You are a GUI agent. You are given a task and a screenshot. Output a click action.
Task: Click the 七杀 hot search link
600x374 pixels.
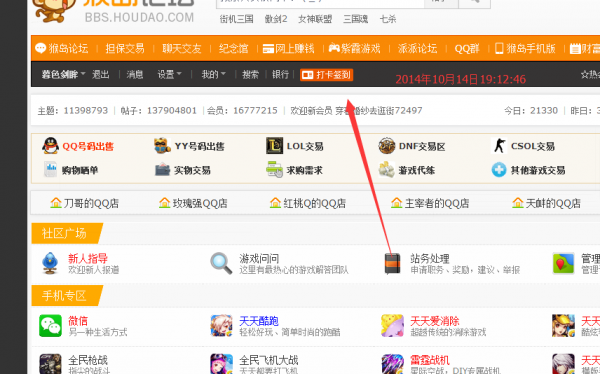pos(388,19)
